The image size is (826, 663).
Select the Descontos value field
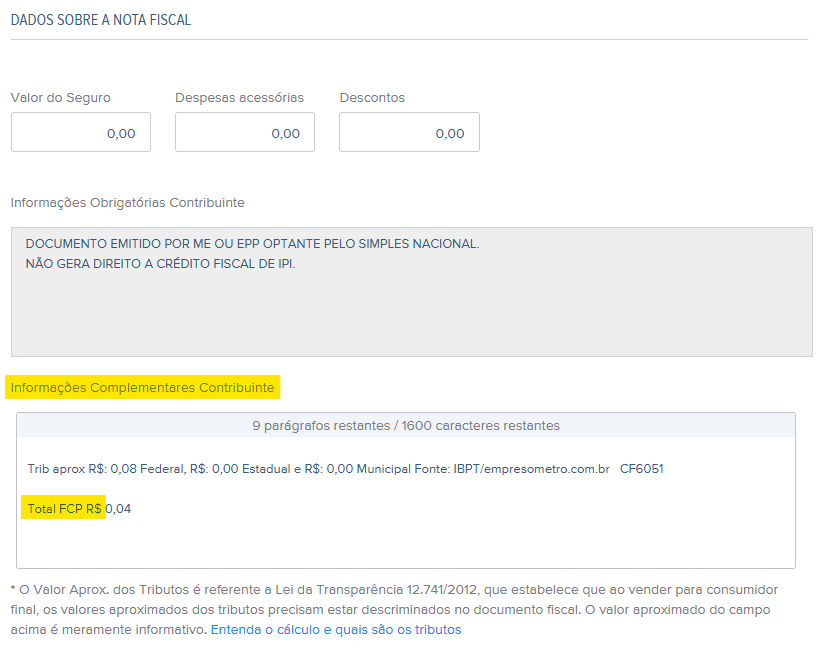[x=409, y=133]
